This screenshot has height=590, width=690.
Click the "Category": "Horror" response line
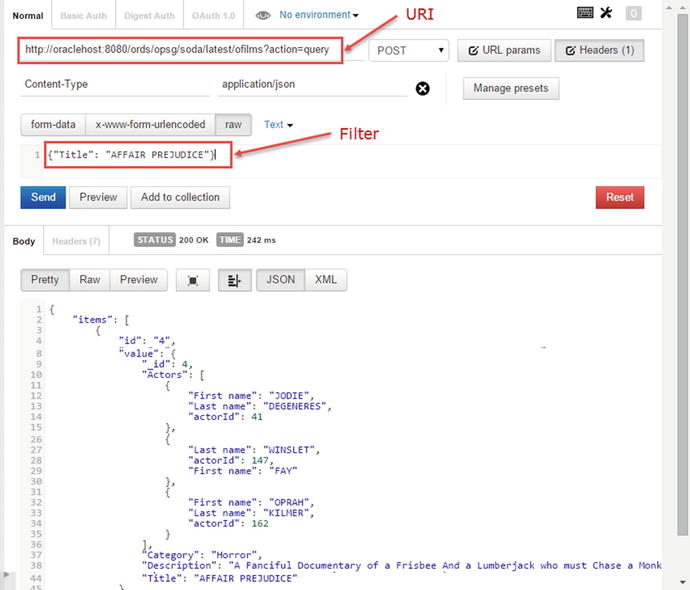coord(202,555)
